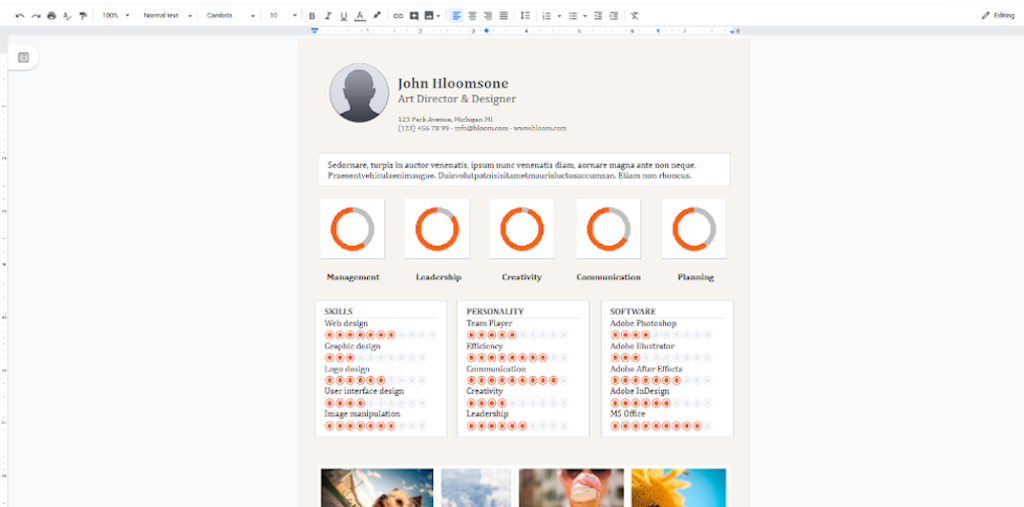Select right align
This screenshot has width=1024, height=507.
(488, 16)
